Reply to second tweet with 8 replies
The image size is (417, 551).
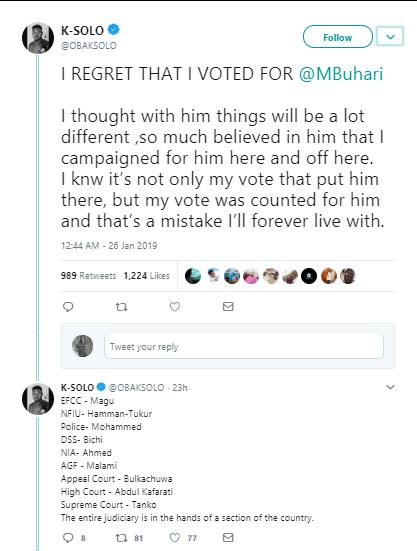tap(68, 538)
